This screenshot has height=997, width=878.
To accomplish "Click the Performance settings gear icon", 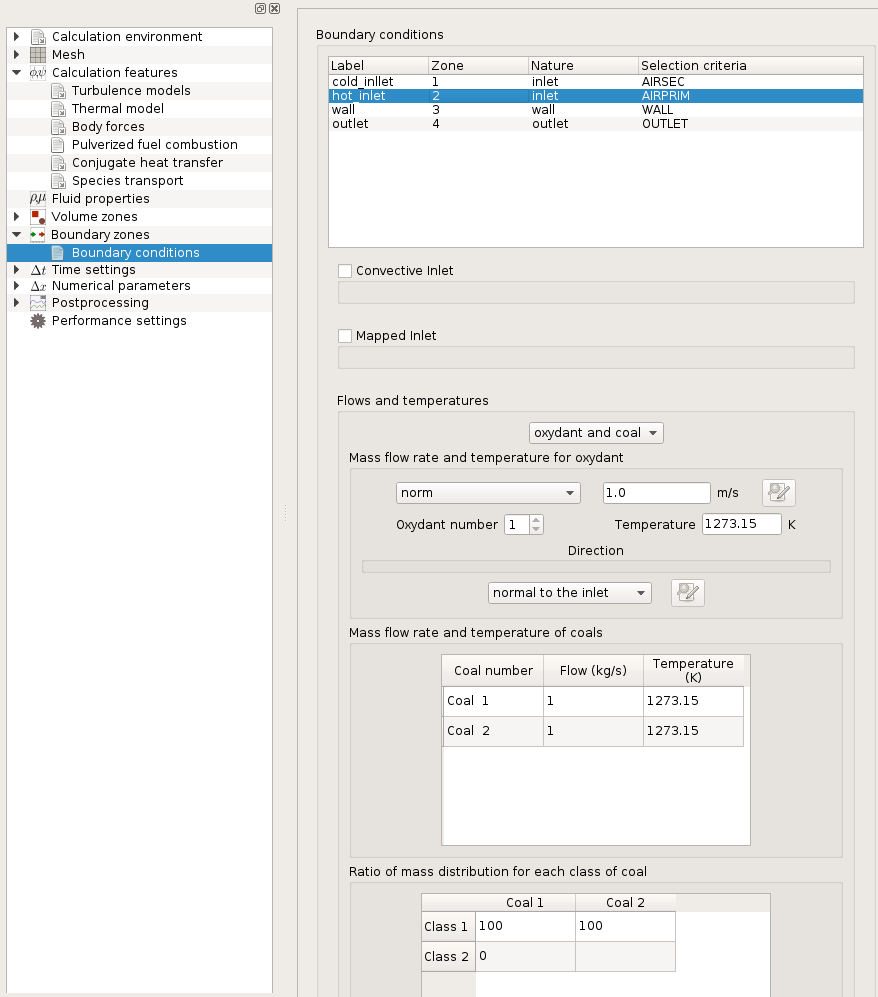I will click(38, 321).
